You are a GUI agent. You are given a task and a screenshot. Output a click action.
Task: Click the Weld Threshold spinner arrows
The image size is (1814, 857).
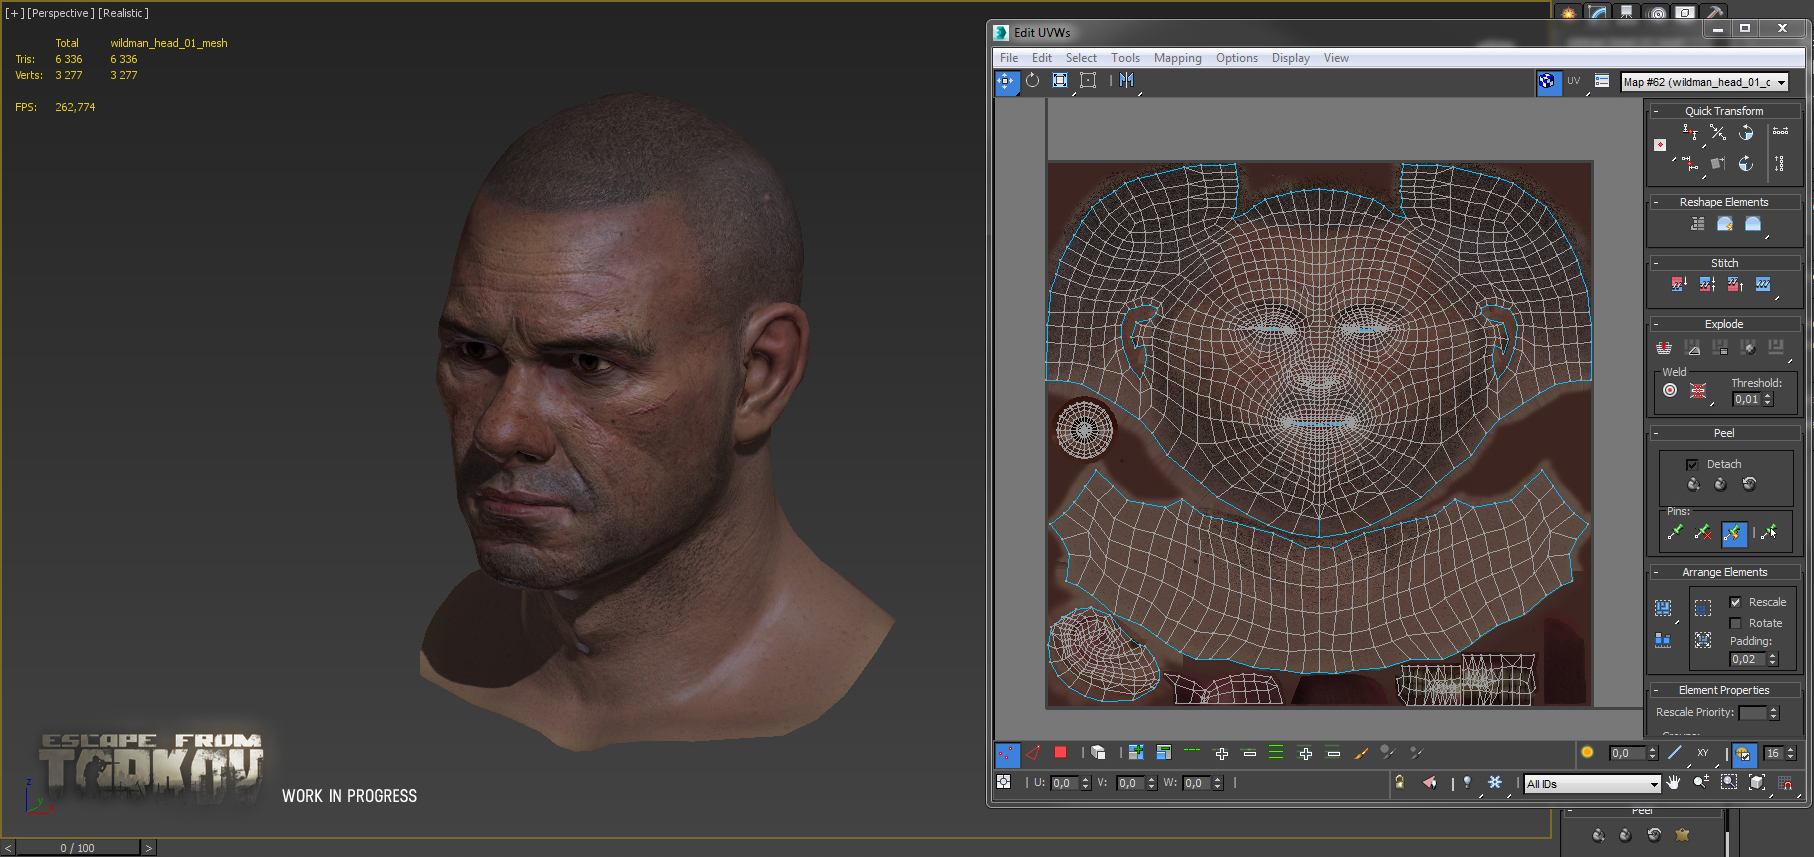click(x=1768, y=399)
